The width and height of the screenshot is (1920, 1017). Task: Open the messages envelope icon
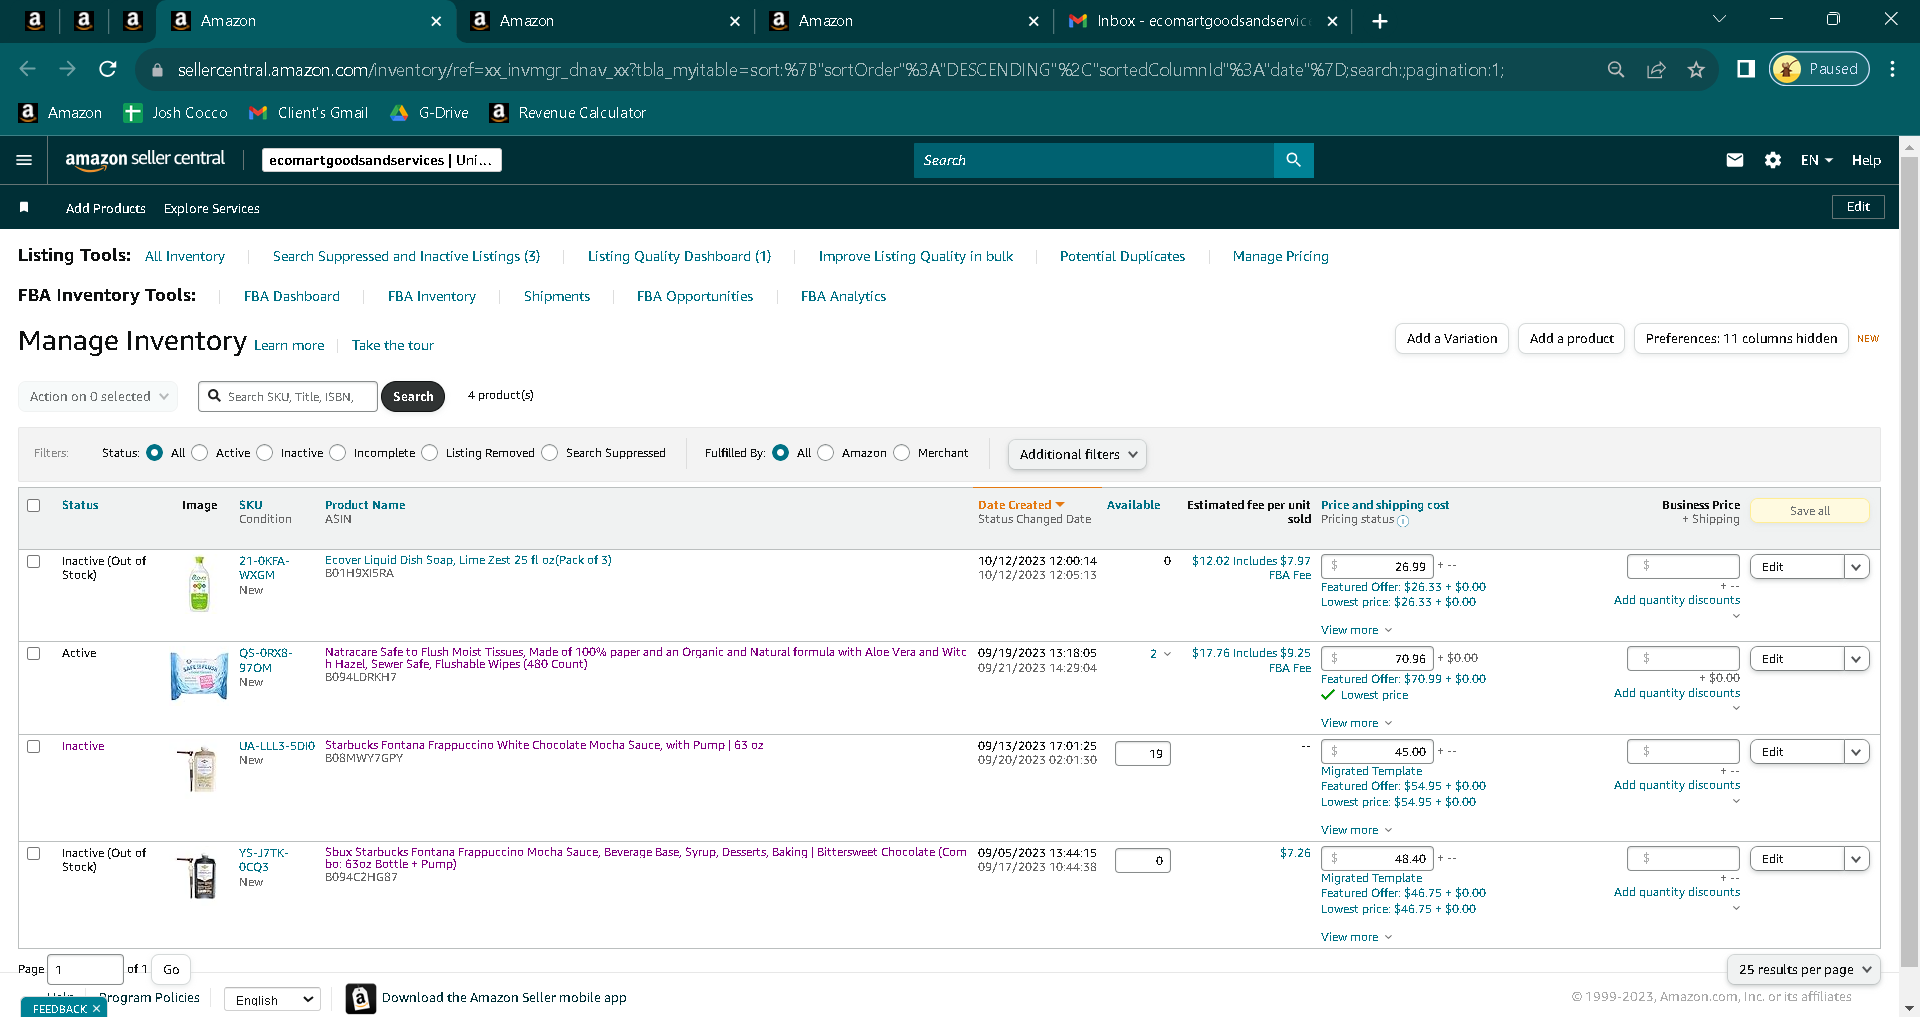[1735, 160]
